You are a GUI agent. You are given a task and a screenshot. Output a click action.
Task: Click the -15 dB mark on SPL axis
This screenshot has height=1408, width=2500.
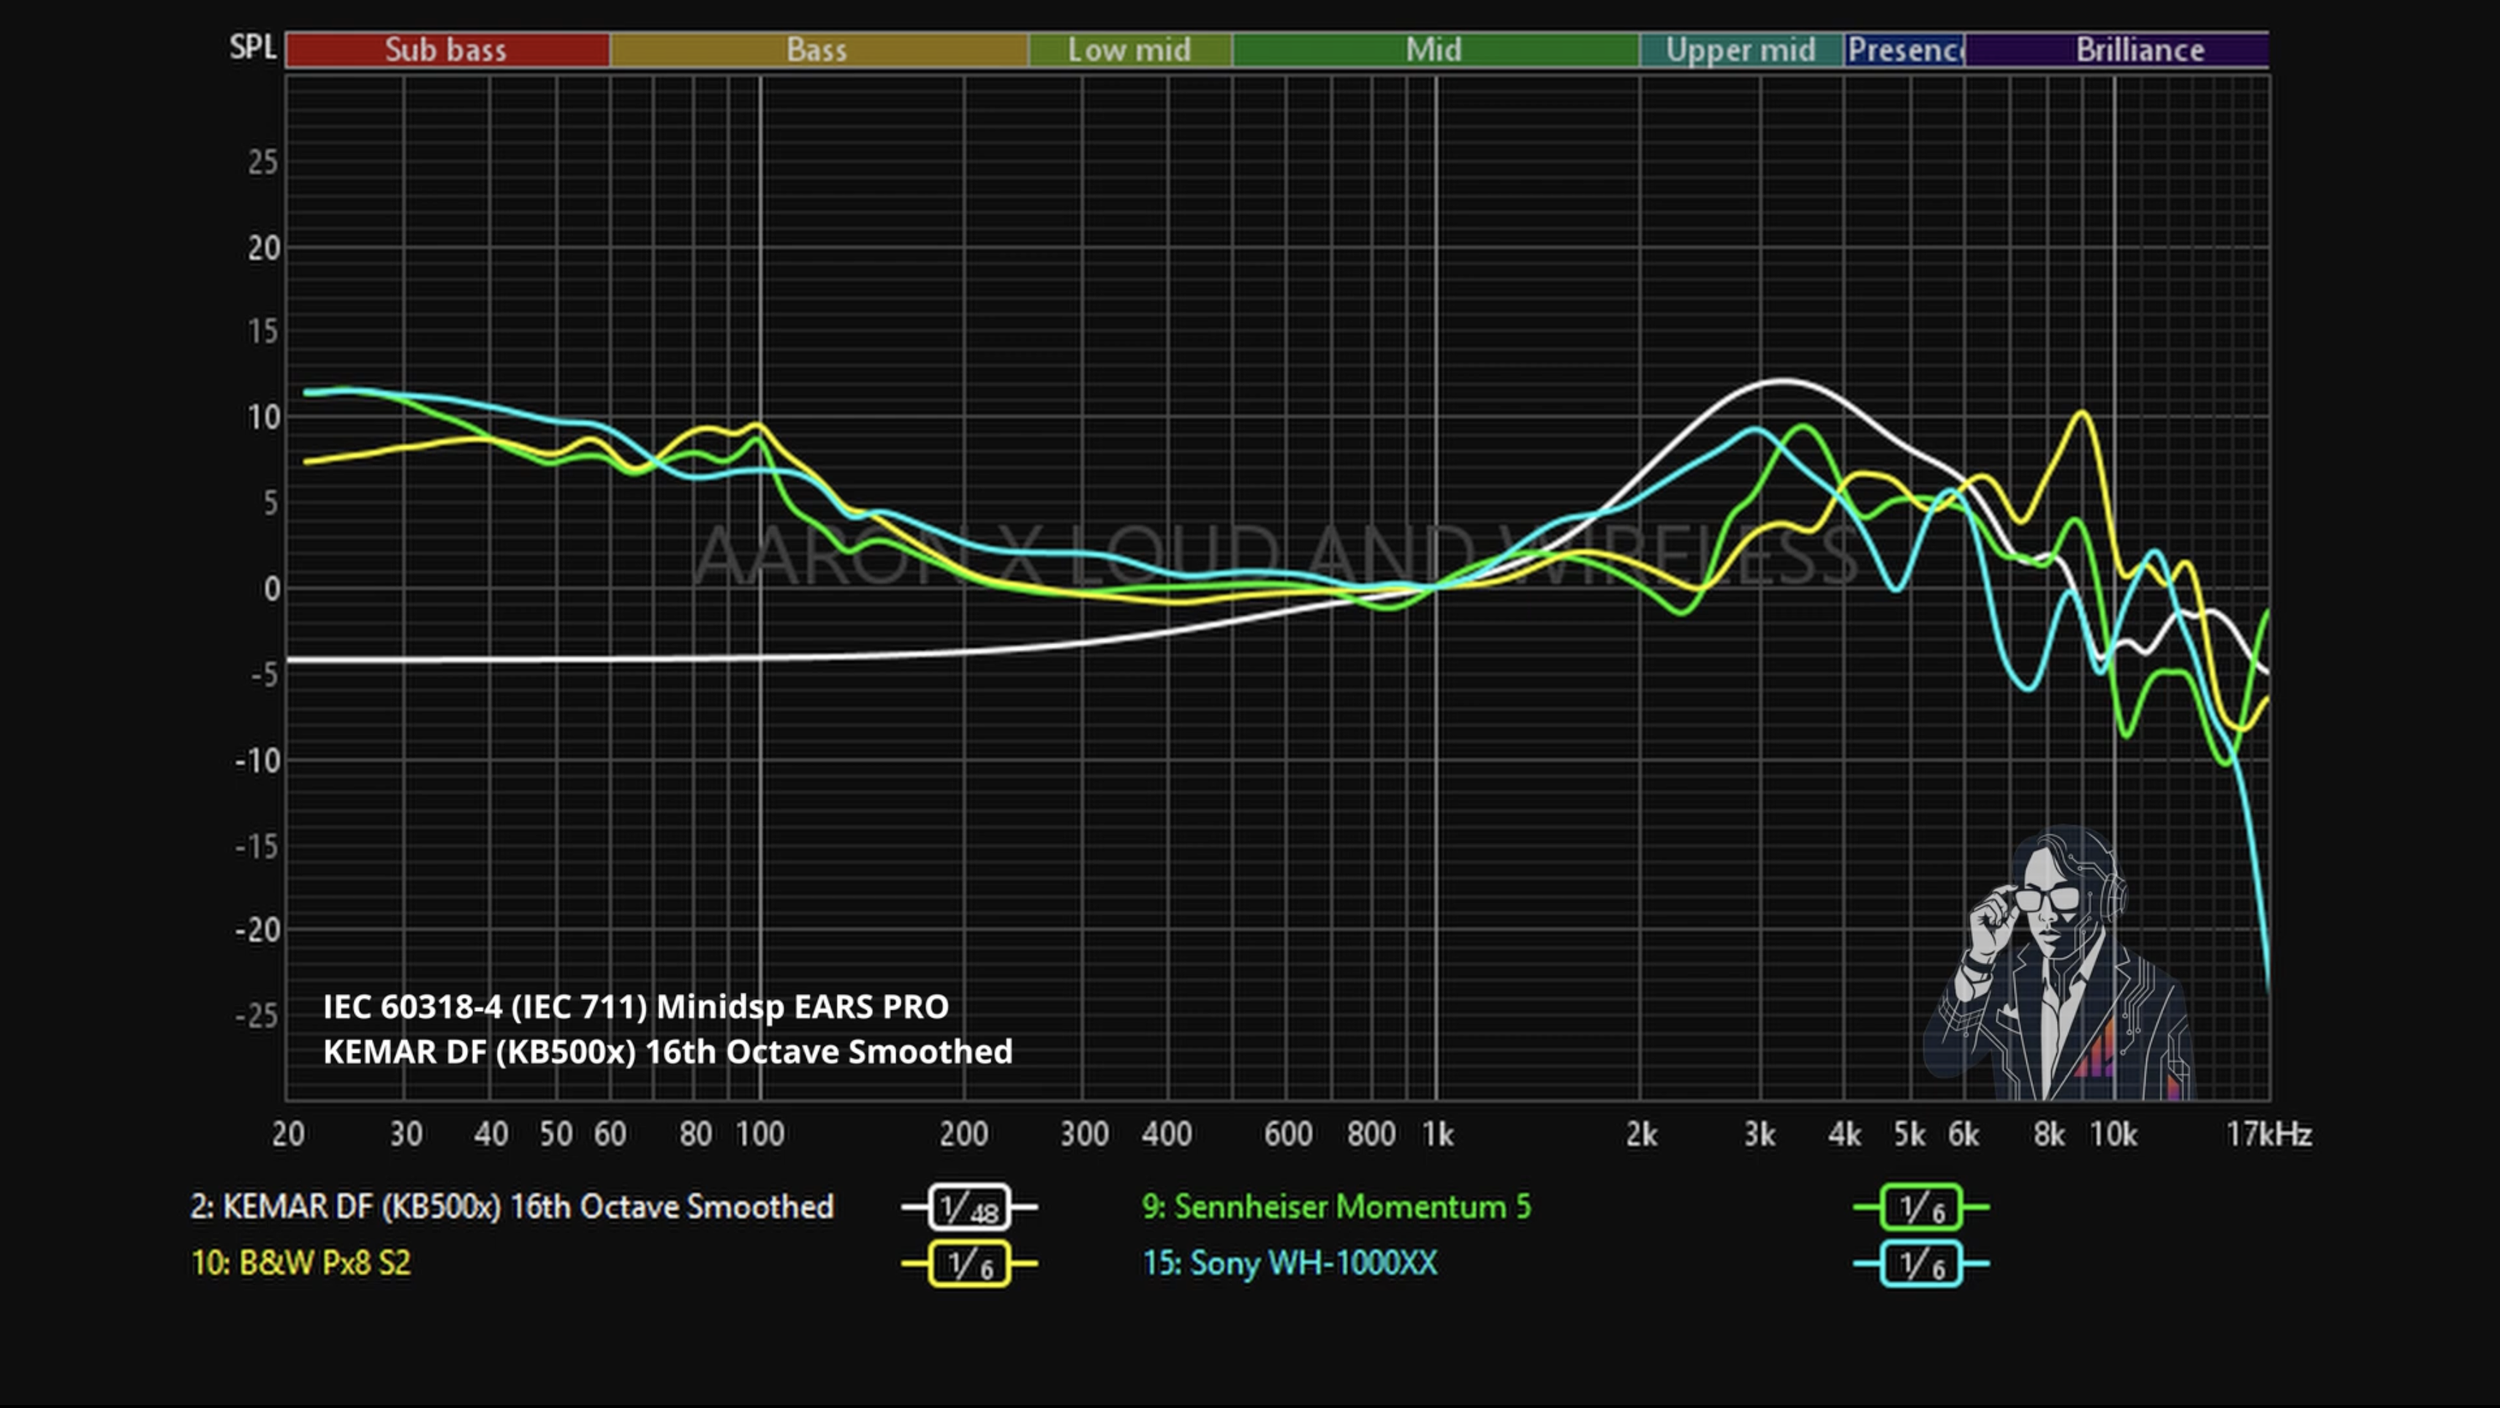point(257,848)
